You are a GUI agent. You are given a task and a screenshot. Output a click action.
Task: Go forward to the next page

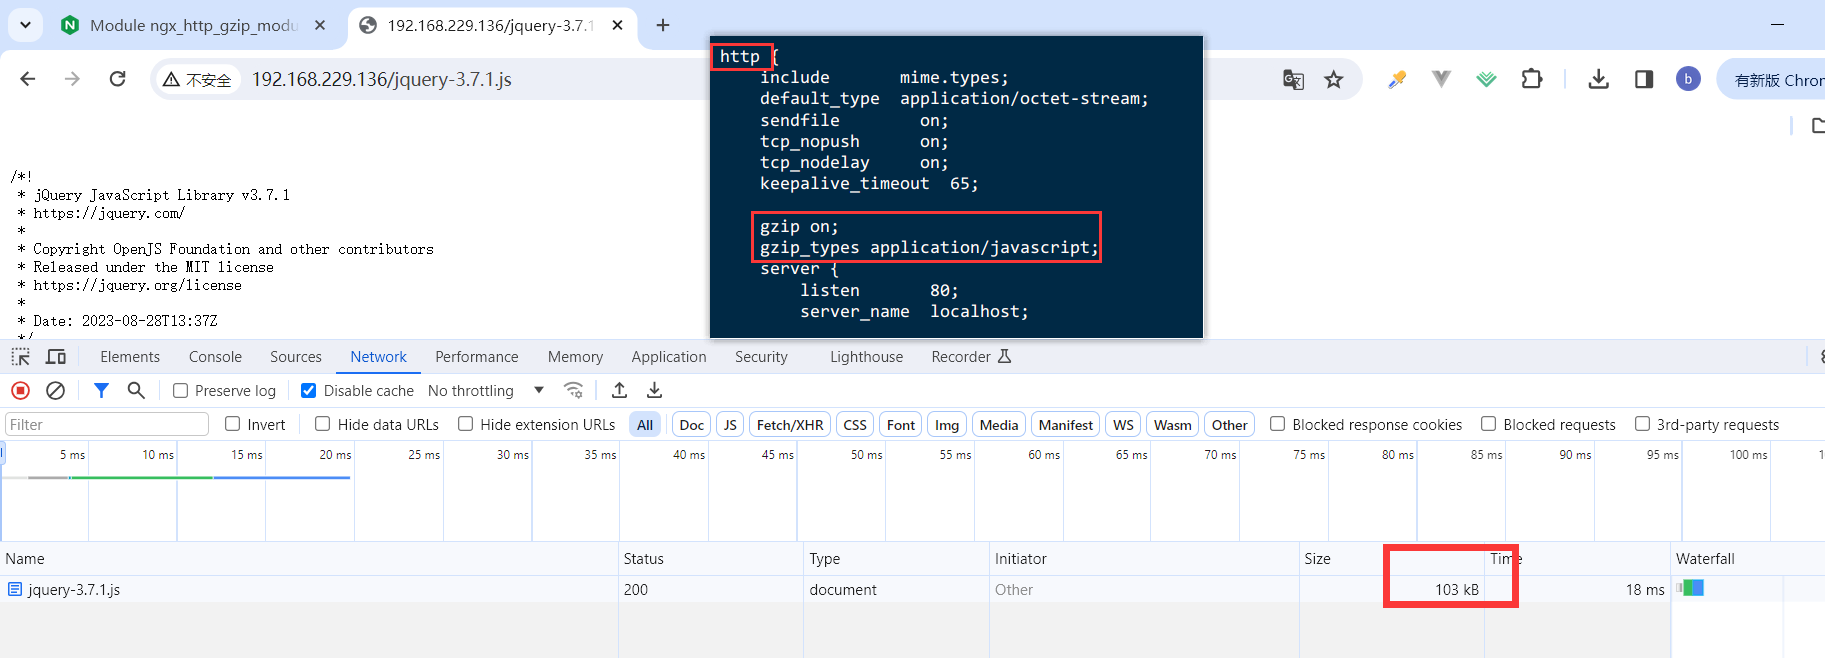coord(72,79)
